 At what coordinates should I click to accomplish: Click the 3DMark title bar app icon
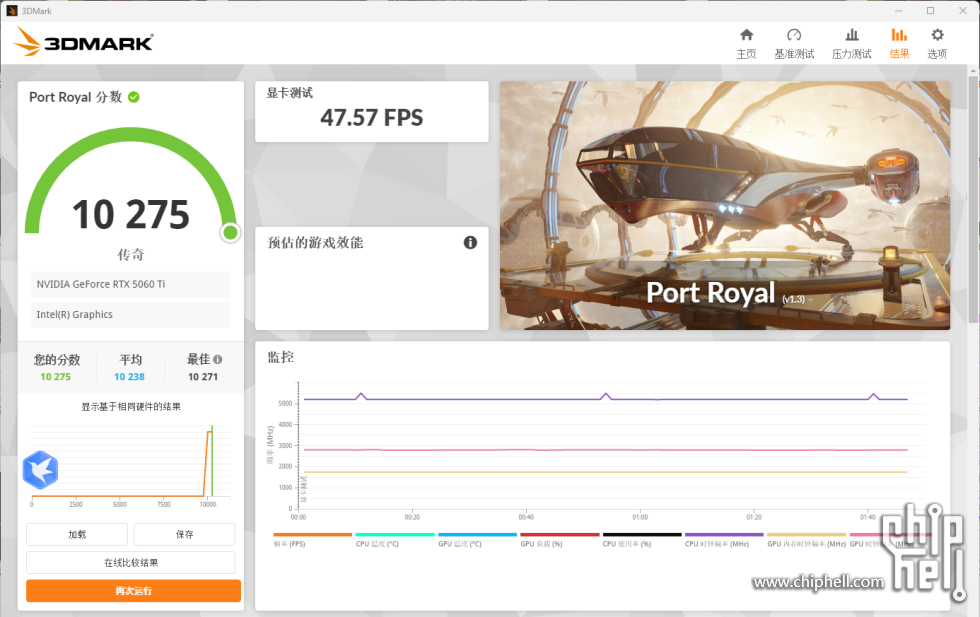coord(11,11)
